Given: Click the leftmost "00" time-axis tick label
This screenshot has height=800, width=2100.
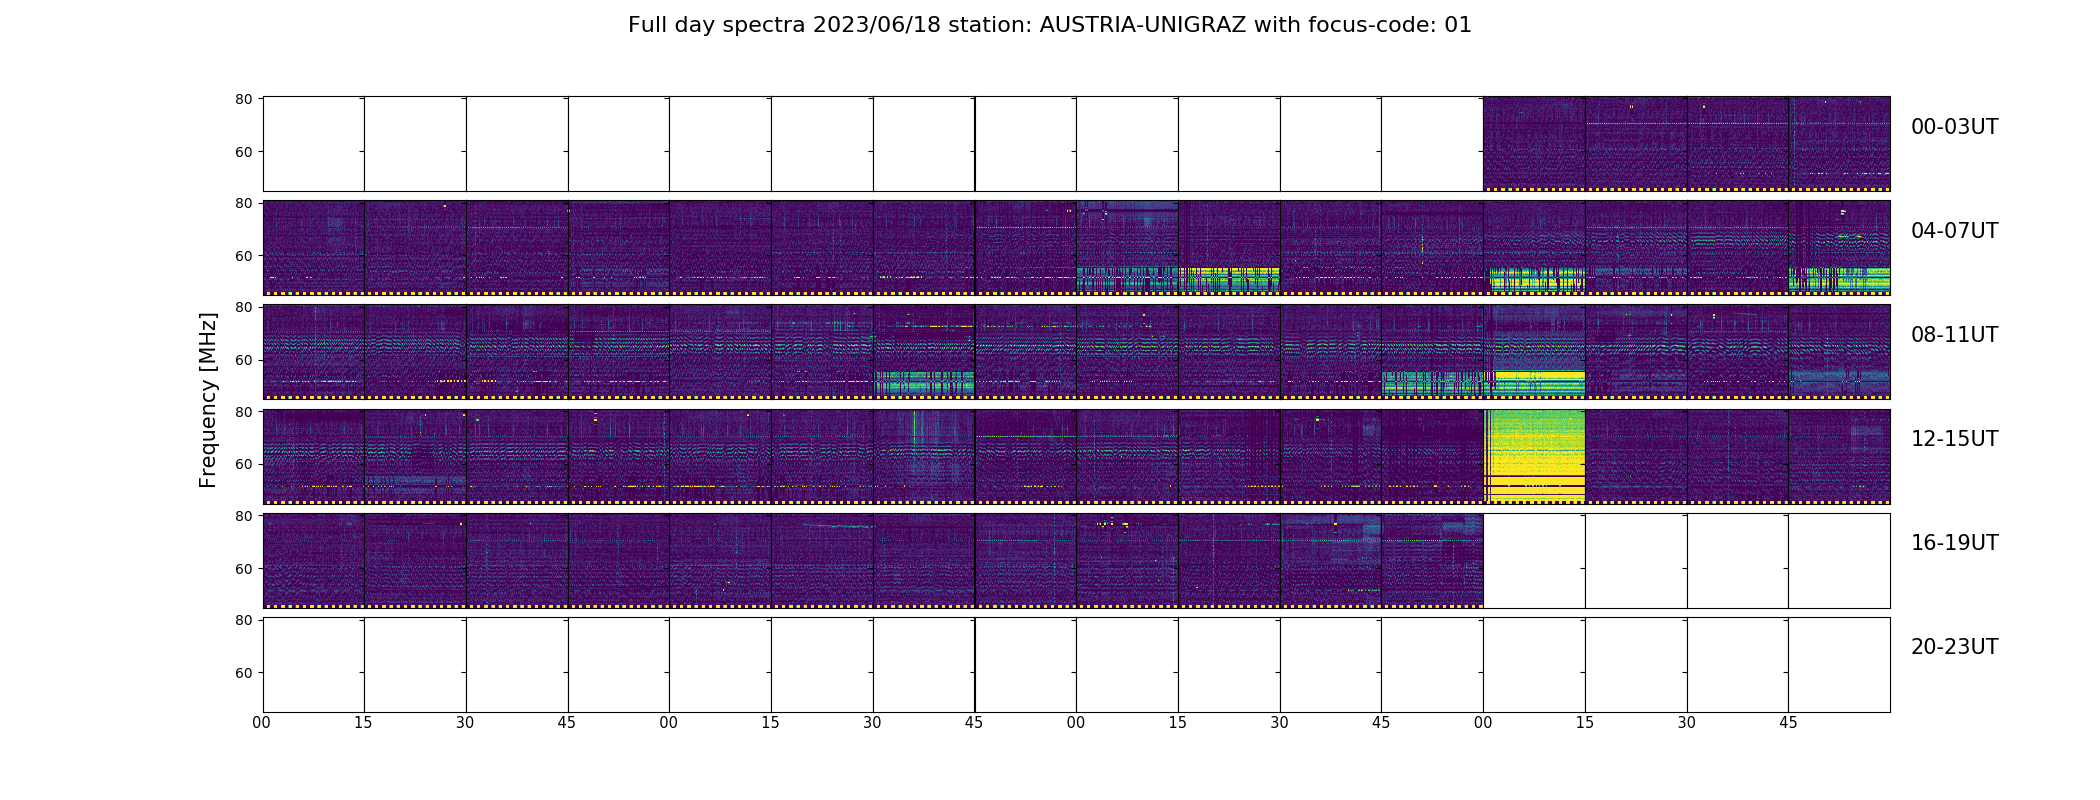Looking at the screenshot, I should pyautogui.click(x=262, y=723).
